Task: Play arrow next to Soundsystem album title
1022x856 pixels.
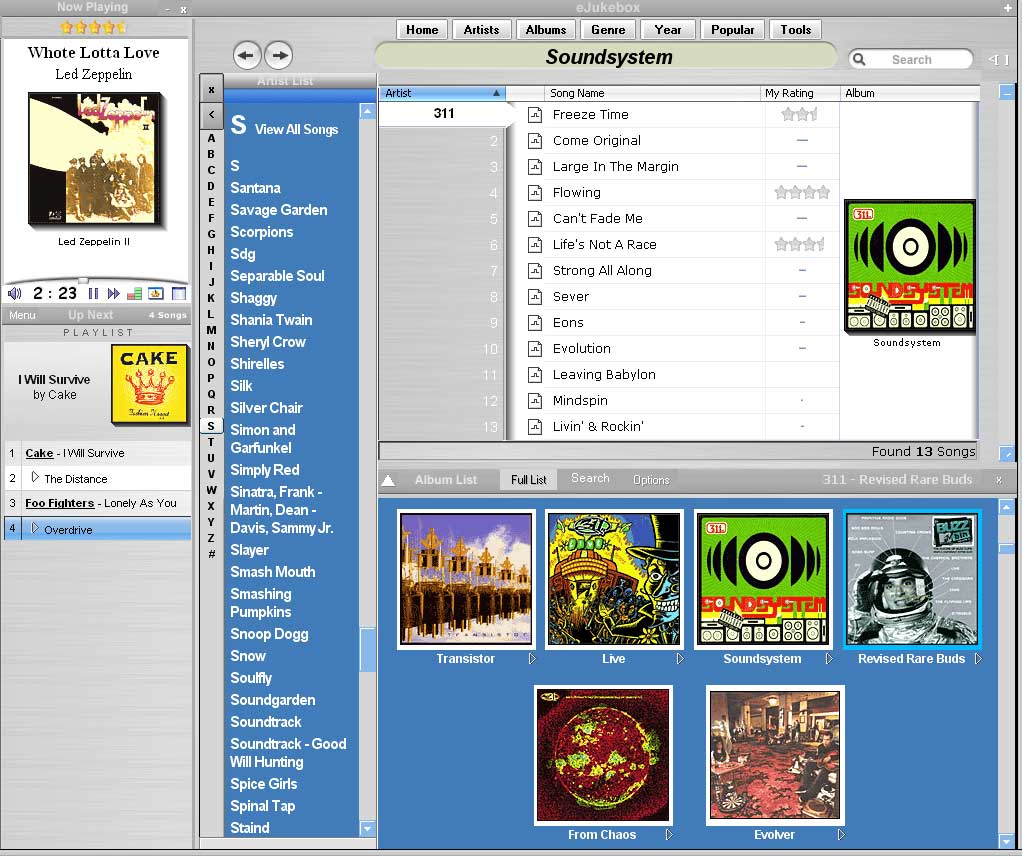Action: point(828,659)
